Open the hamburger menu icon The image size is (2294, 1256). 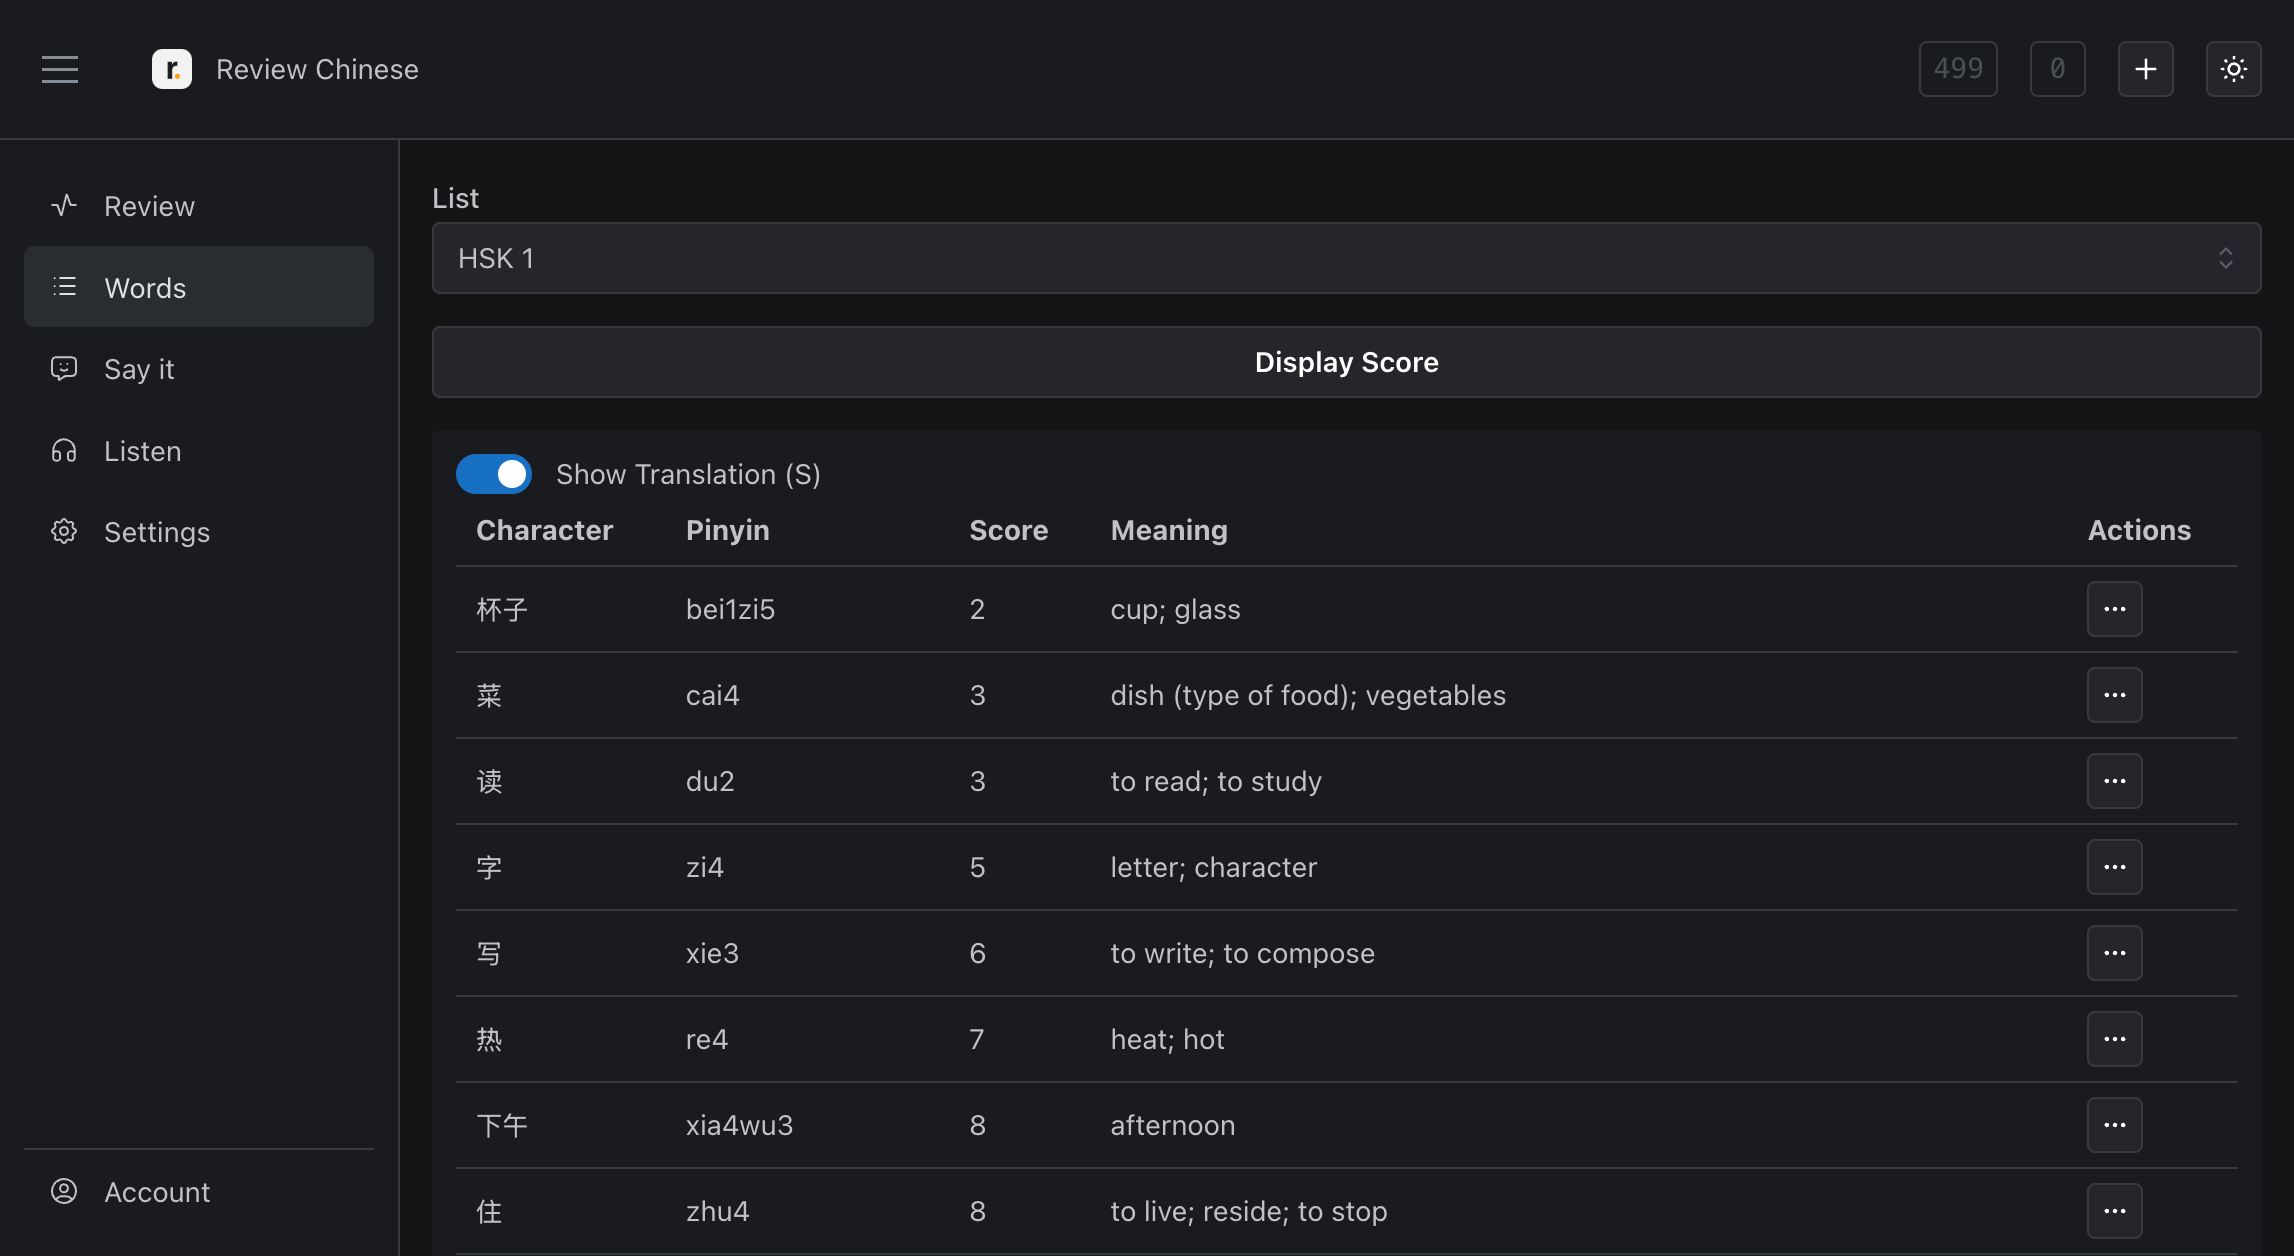point(60,69)
